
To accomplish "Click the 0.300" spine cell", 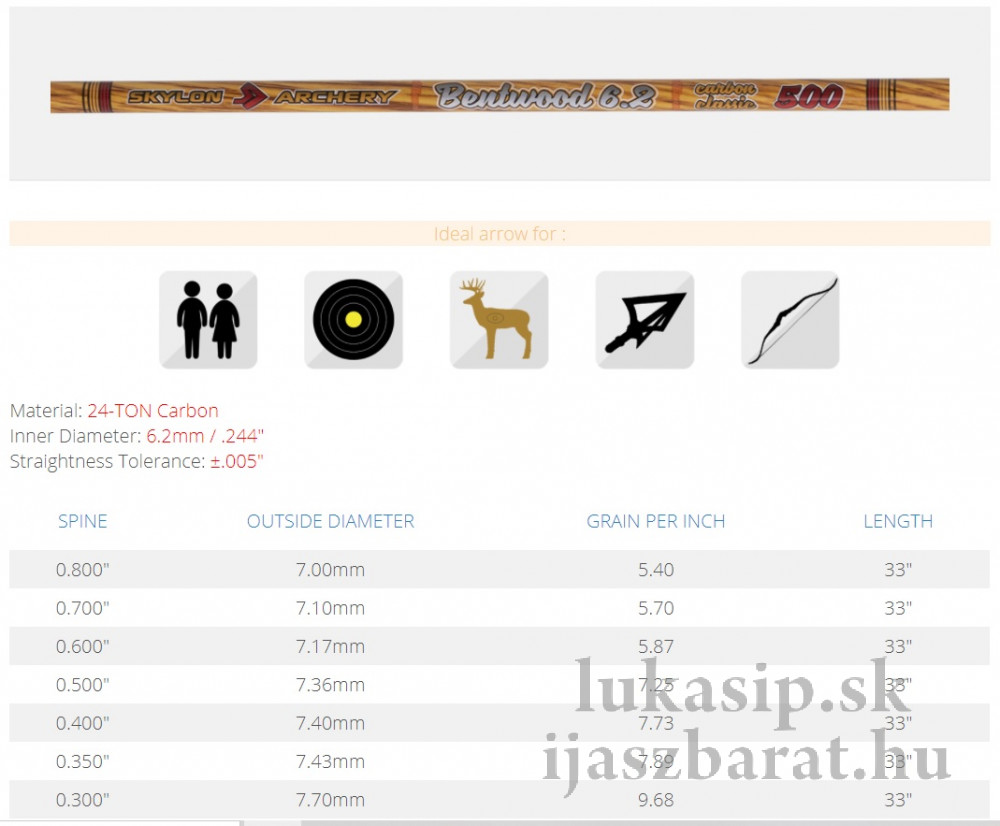I will pos(82,799).
